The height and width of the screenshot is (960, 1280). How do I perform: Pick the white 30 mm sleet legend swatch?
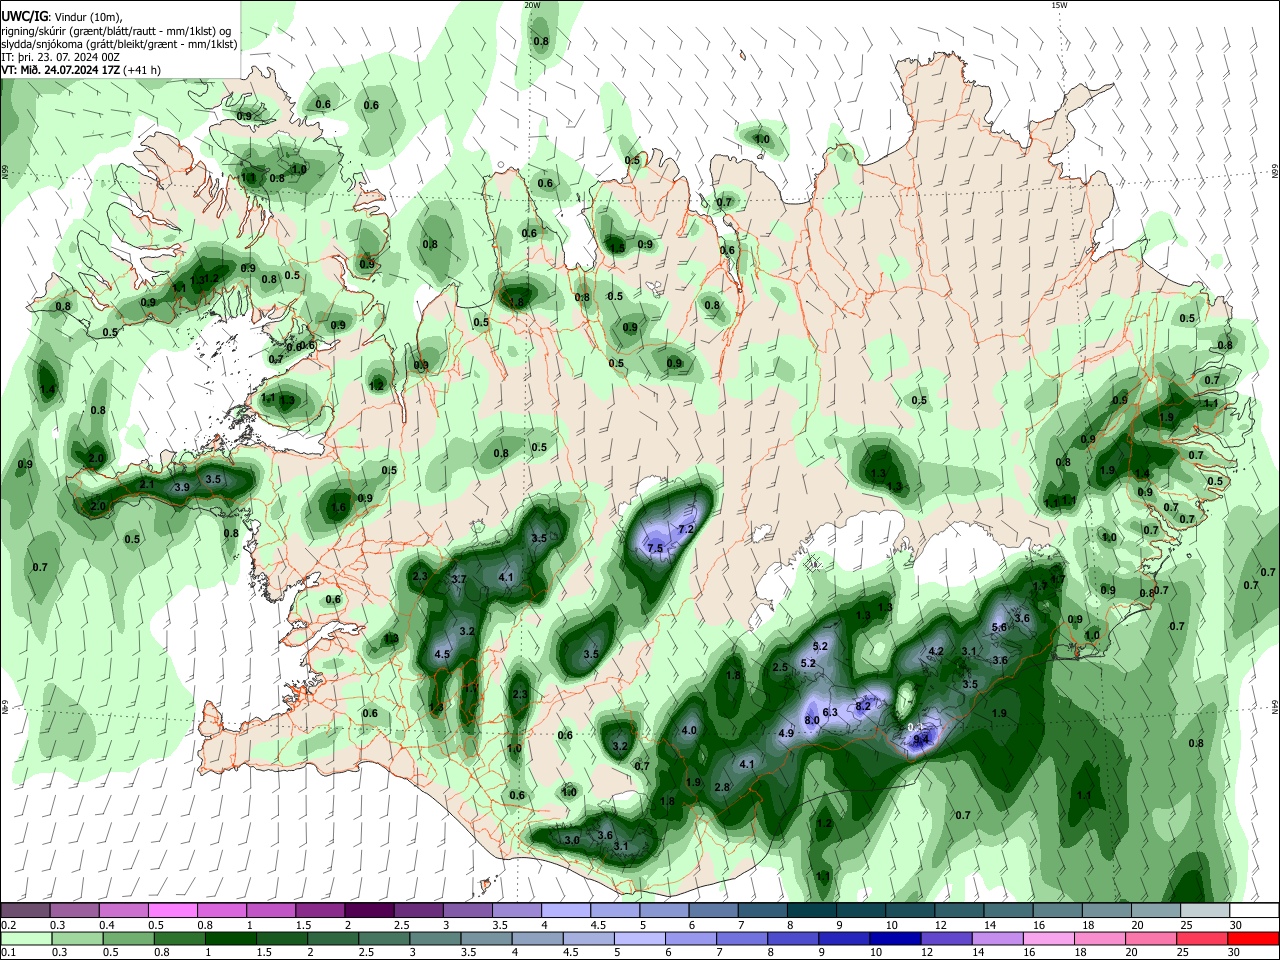tap(1254, 910)
